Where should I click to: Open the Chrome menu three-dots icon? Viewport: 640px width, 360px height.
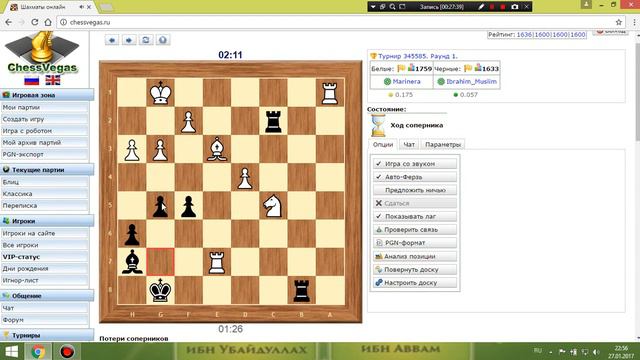point(634,22)
